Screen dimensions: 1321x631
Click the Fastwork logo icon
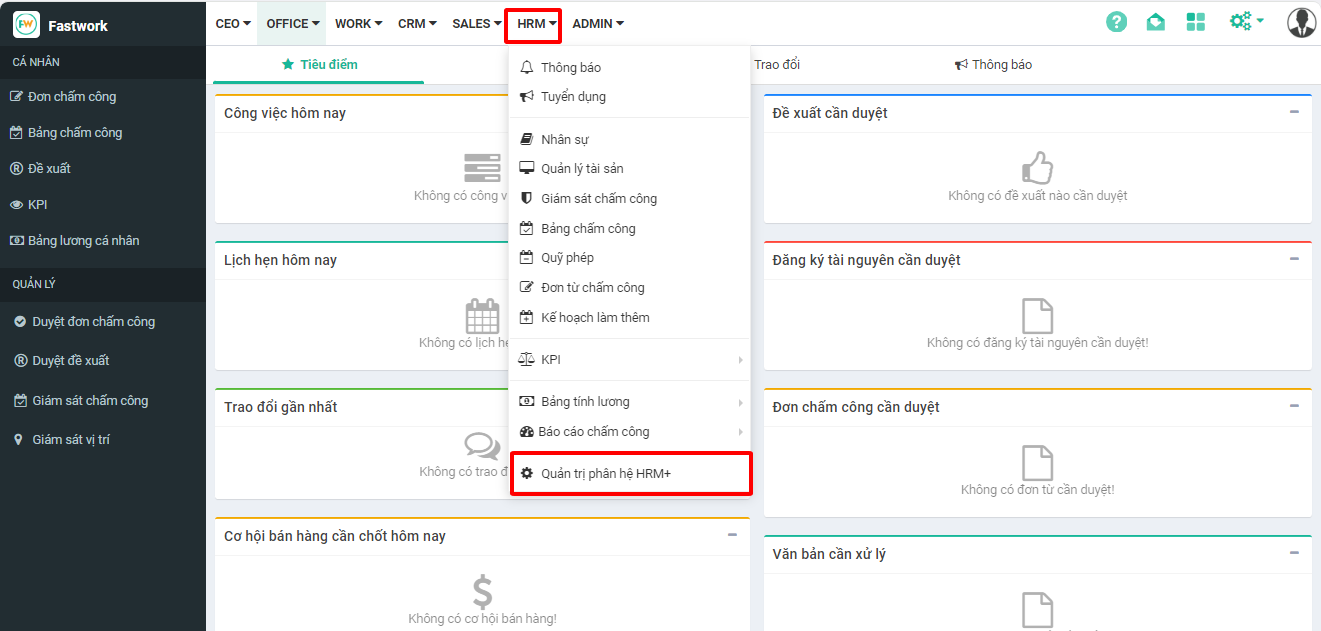(x=26, y=25)
